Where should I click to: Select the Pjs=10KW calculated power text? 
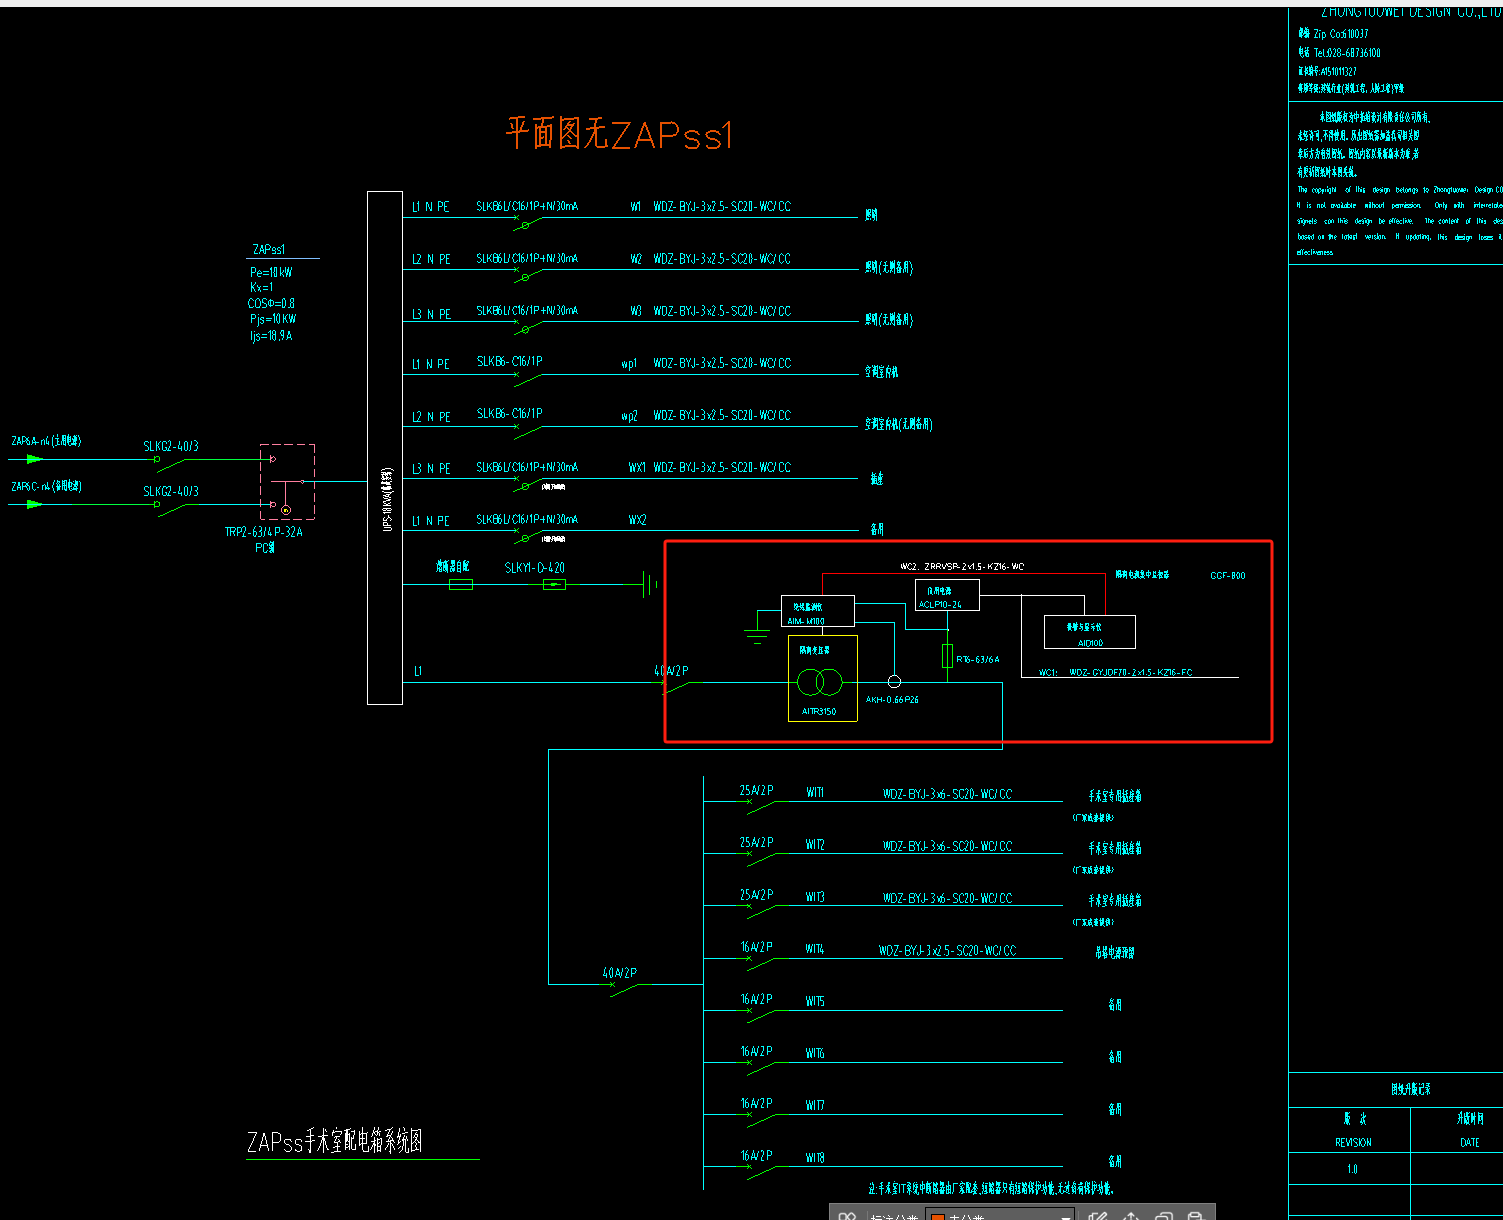273,319
